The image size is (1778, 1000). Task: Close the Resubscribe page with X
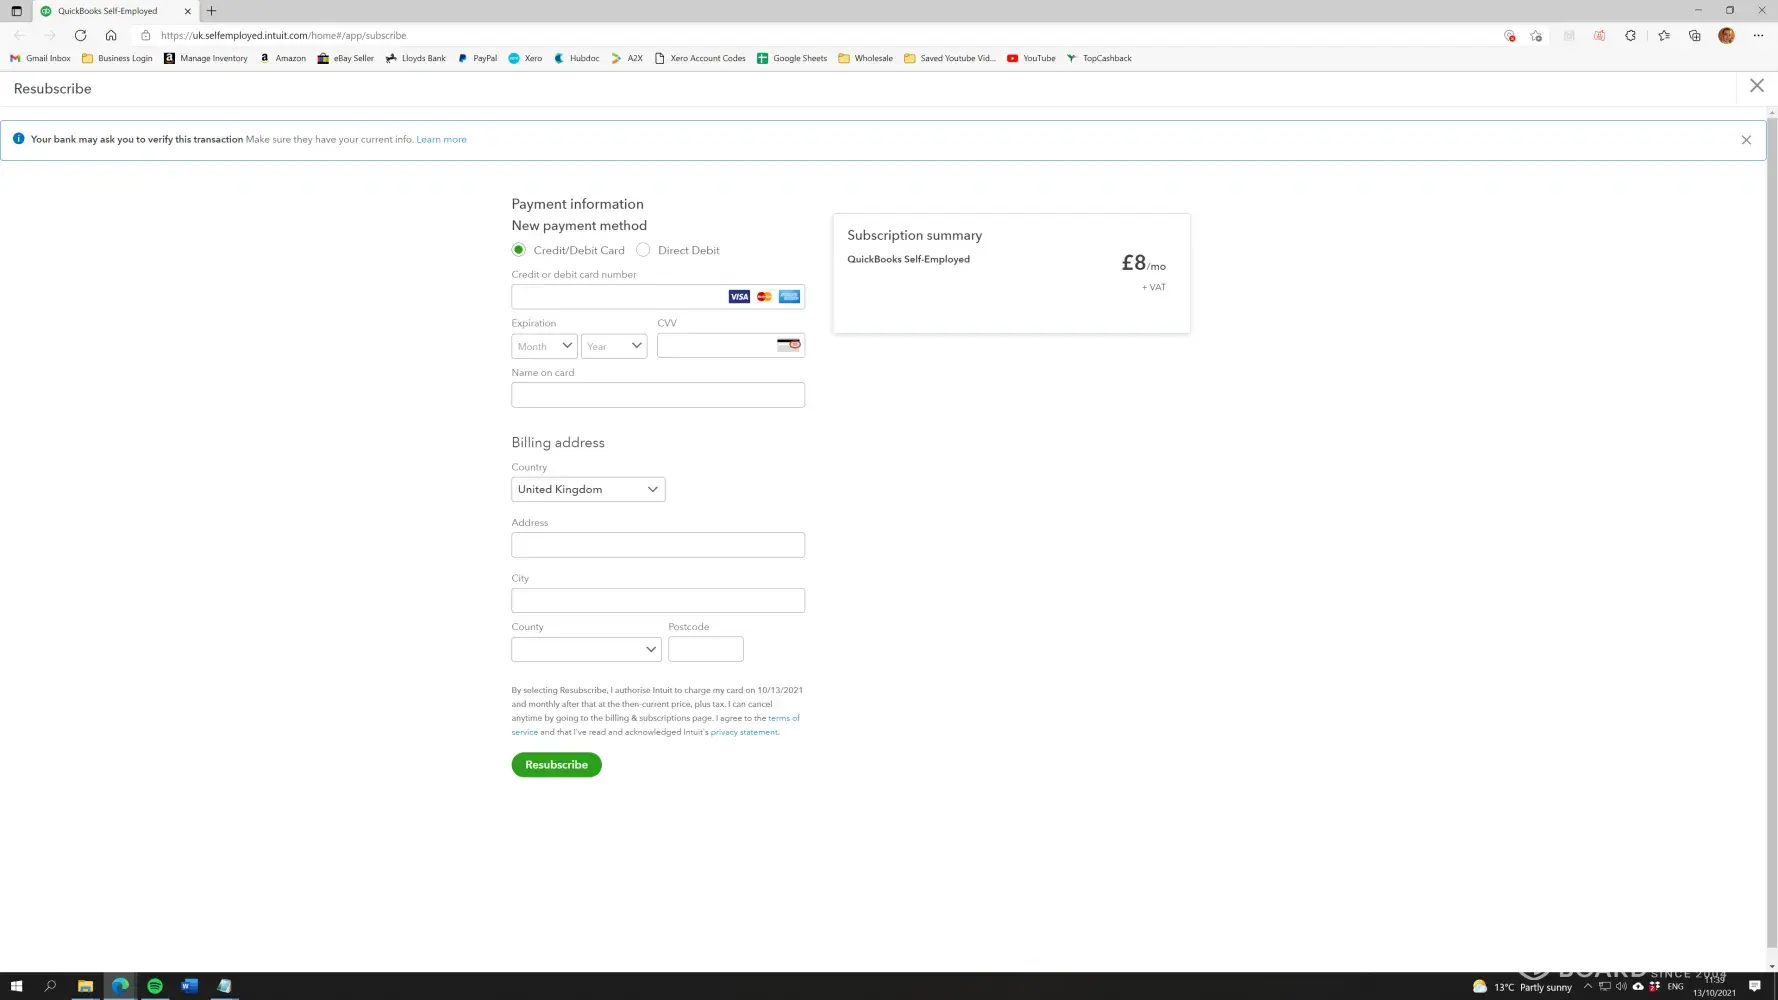[x=1756, y=86]
